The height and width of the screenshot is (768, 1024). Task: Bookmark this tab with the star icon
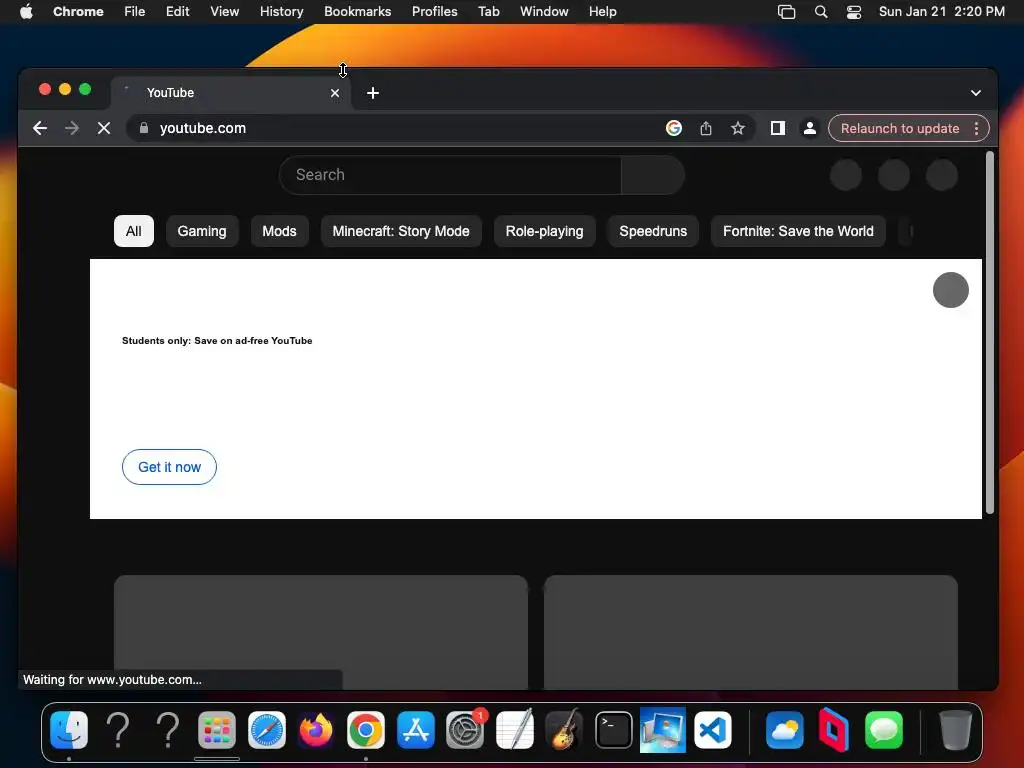click(x=738, y=128)
